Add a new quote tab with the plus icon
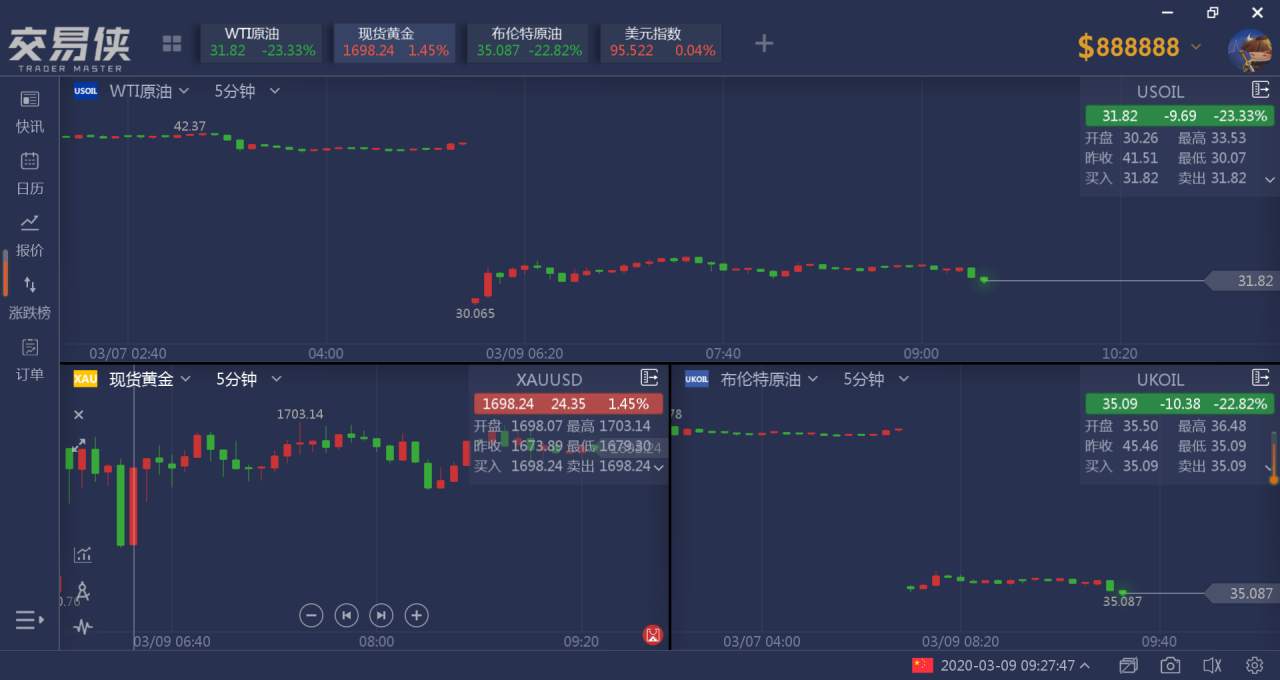1280x680 pixels. coord(764,43)
